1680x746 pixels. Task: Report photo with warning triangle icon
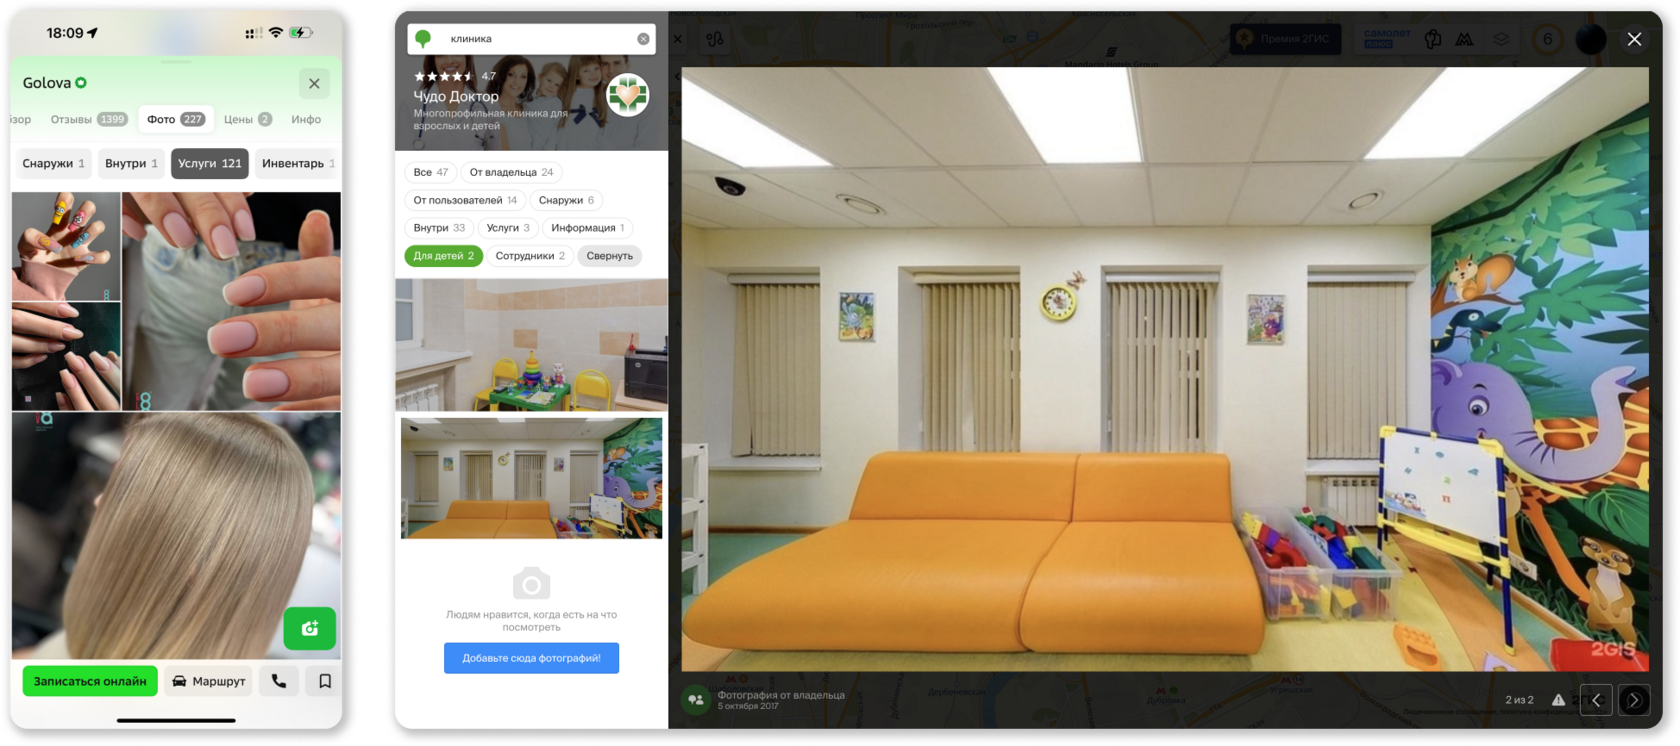(1558, 700)
